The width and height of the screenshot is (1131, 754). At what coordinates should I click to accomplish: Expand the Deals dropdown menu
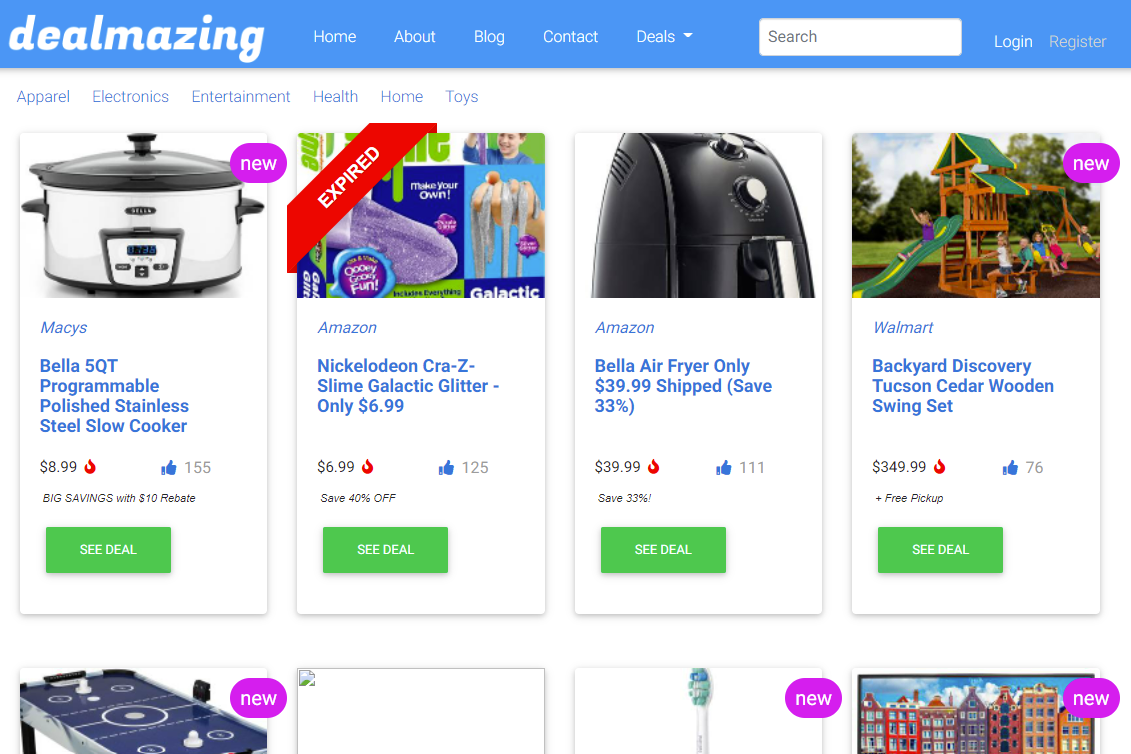pyautogui.click(x=664, y=37)
